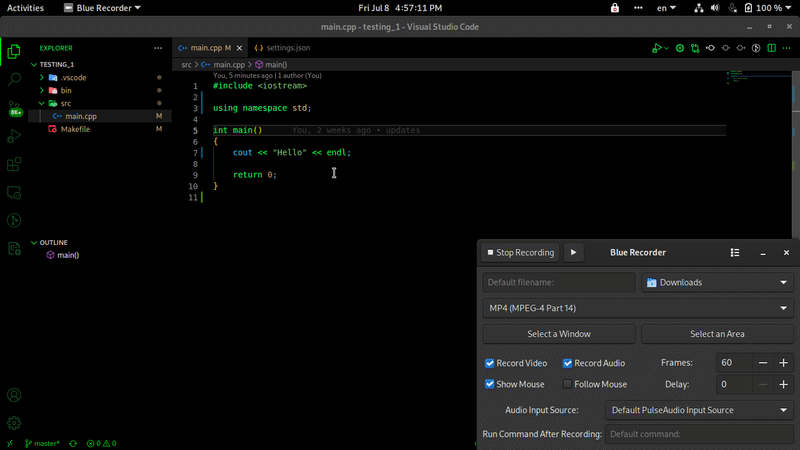Switch to the settings.json tab
The height and width of the screenshot is (450, 800).
pos(282,48)
